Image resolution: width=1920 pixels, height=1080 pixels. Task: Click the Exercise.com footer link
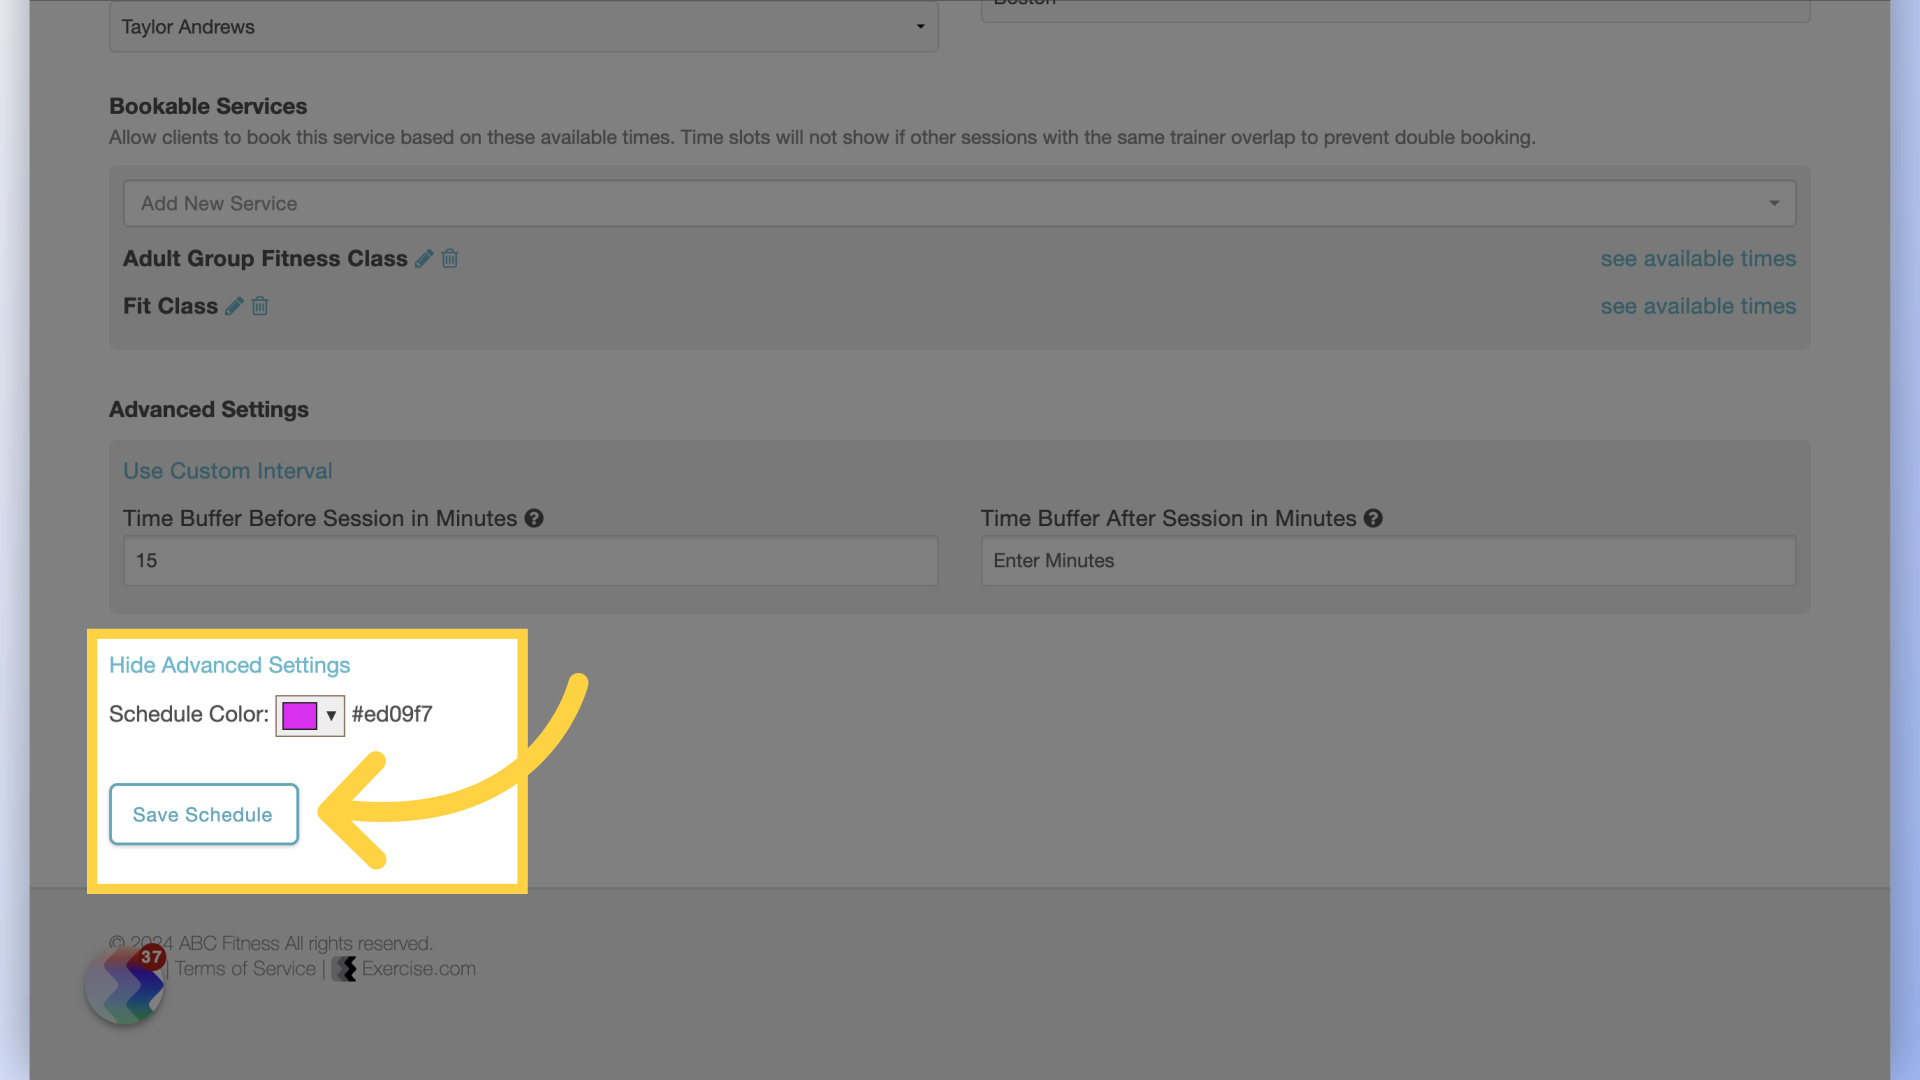(405, 969)
